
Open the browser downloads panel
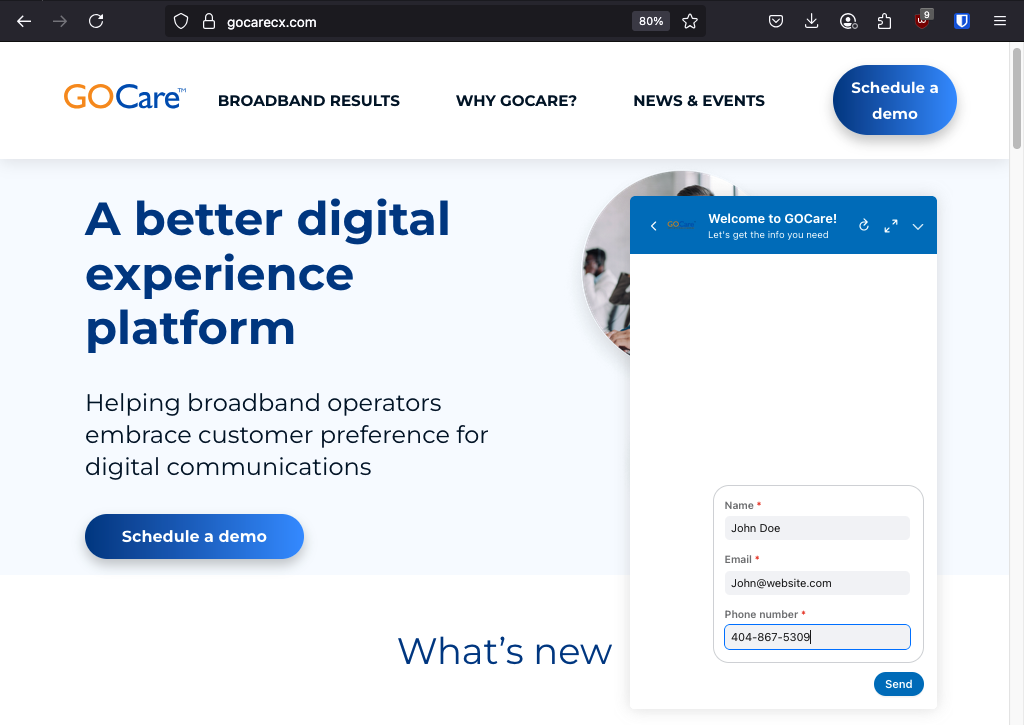(x=812, y=22)
